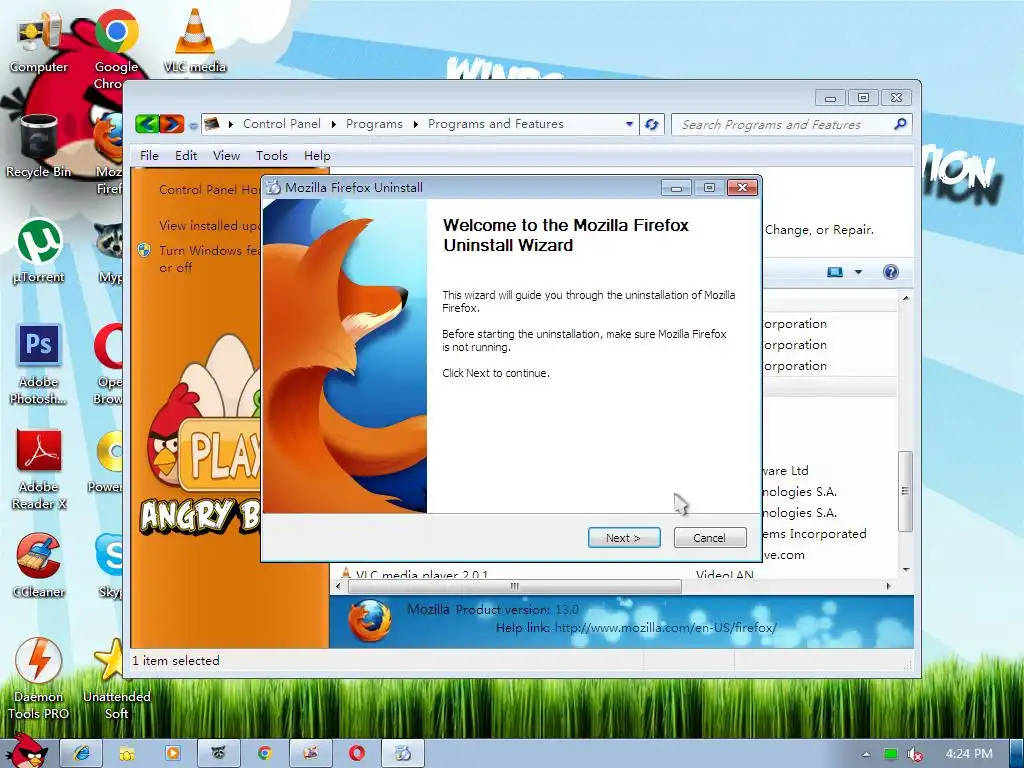This screenshot has height=768, width=1024.
Task: Open Google Chrome desktop shortcut
Action: click(116, 49)
